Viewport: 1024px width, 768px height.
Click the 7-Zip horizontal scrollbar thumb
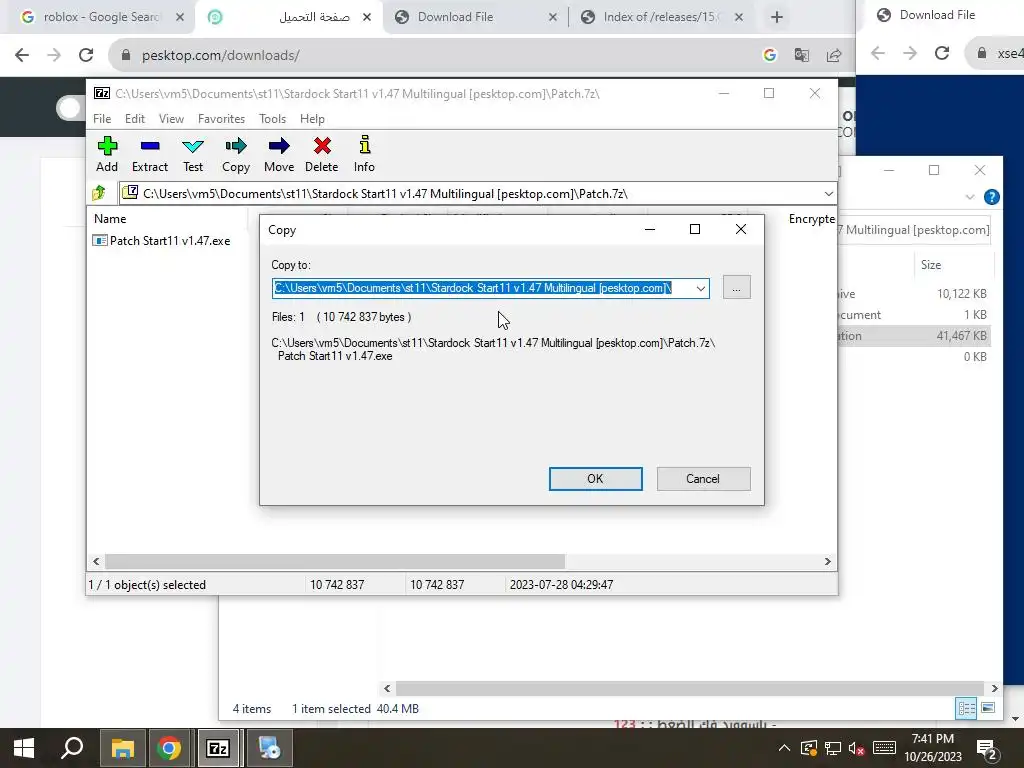coord(334,562)
